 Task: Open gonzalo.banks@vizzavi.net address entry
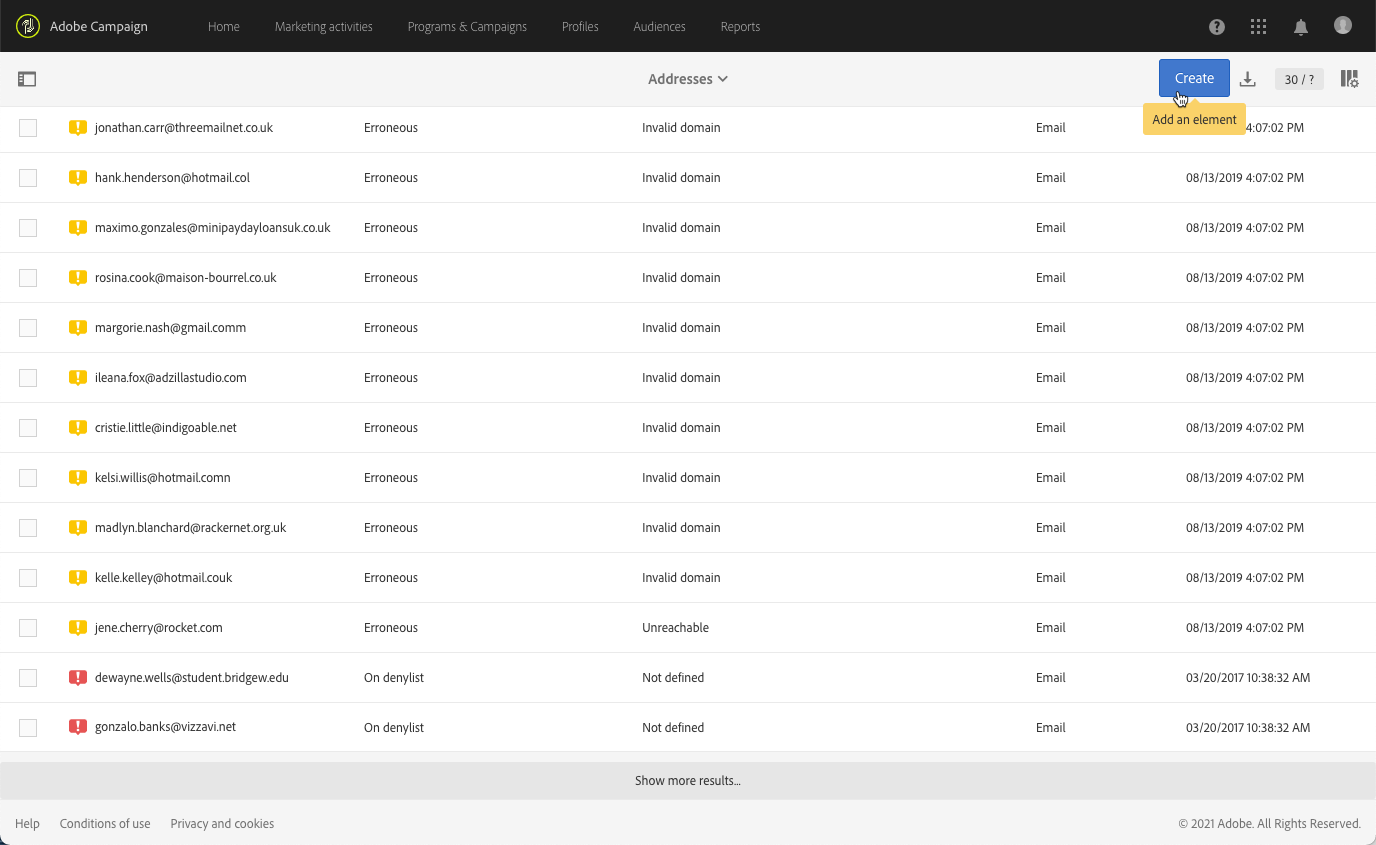pos(165,727)
